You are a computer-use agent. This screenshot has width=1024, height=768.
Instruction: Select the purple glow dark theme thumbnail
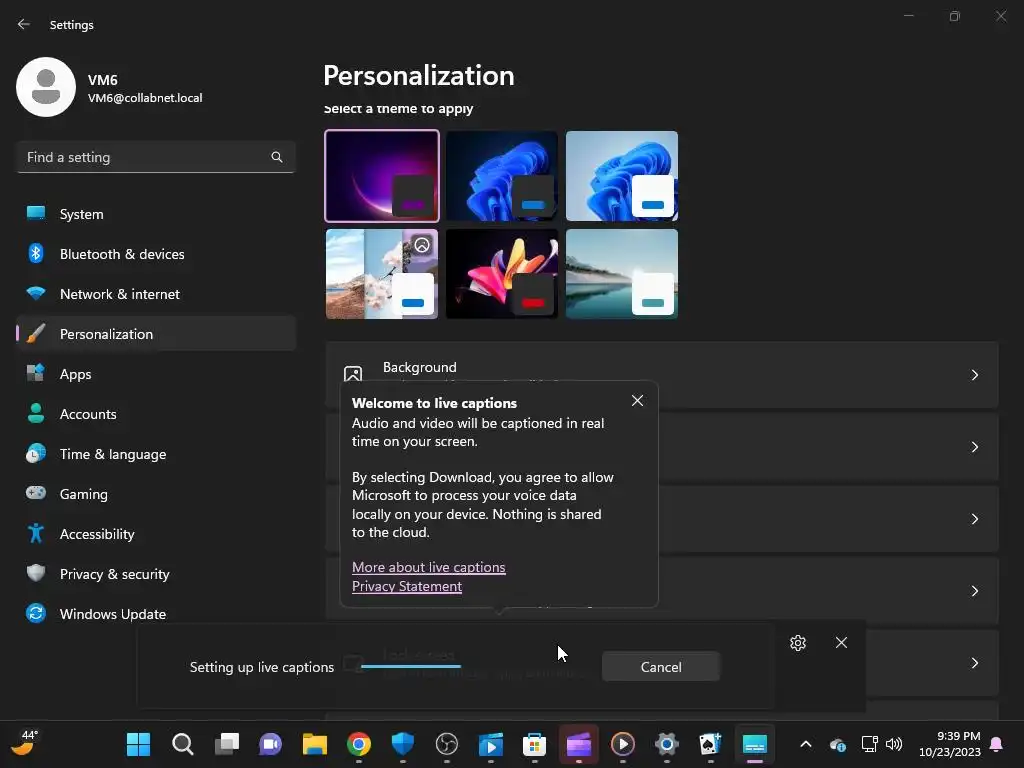[x=382, y=176]
